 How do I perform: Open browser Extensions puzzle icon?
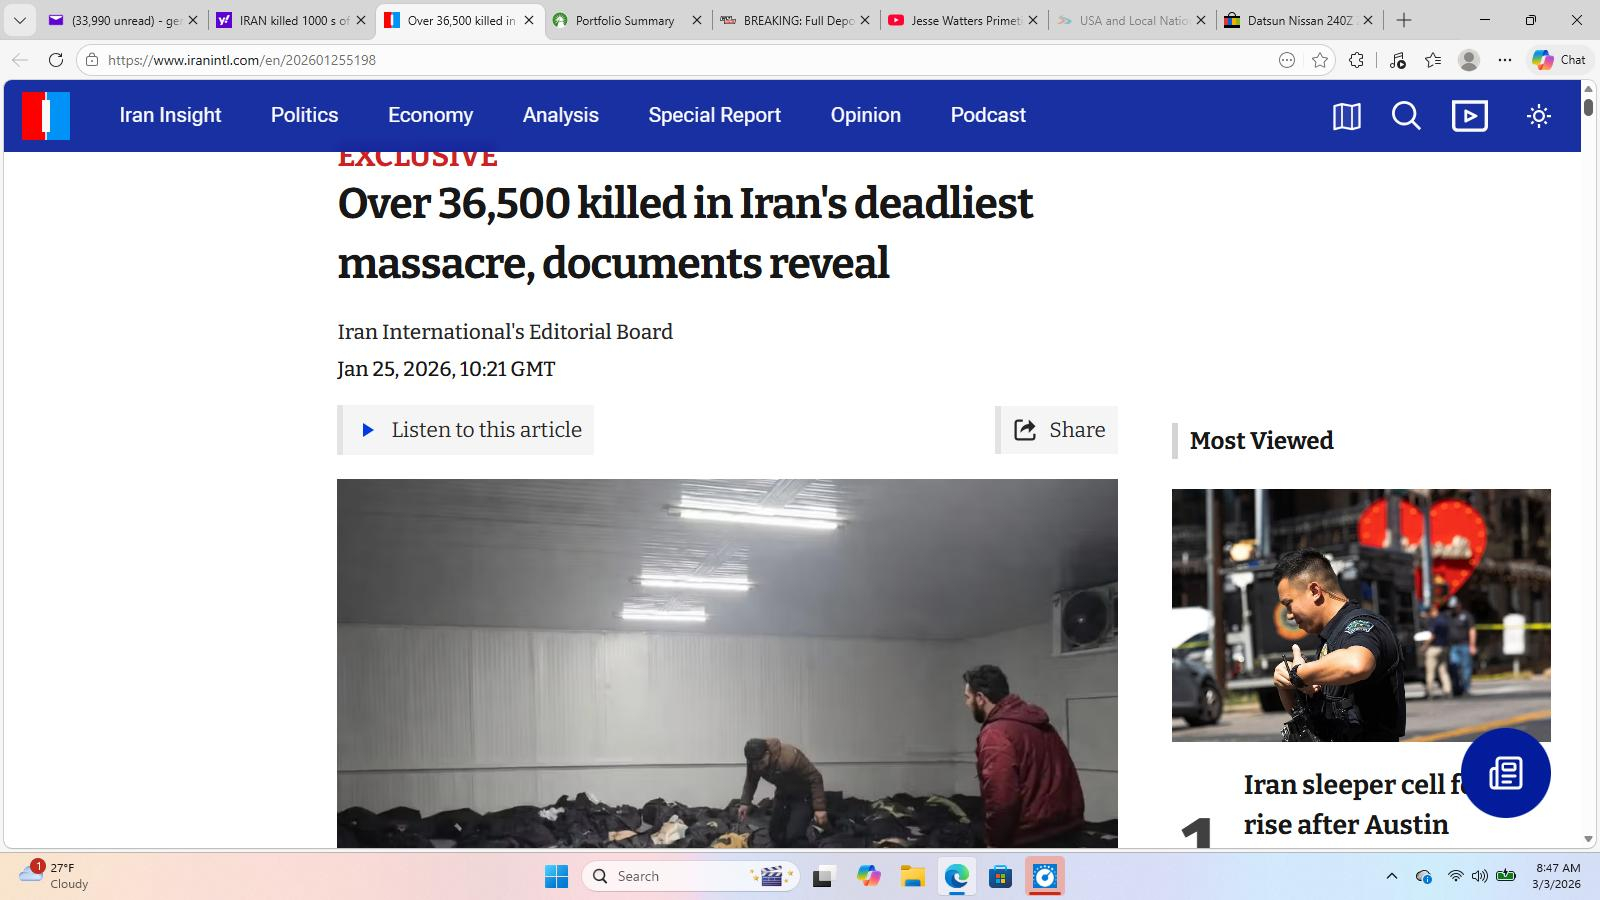coord(1356,60)
